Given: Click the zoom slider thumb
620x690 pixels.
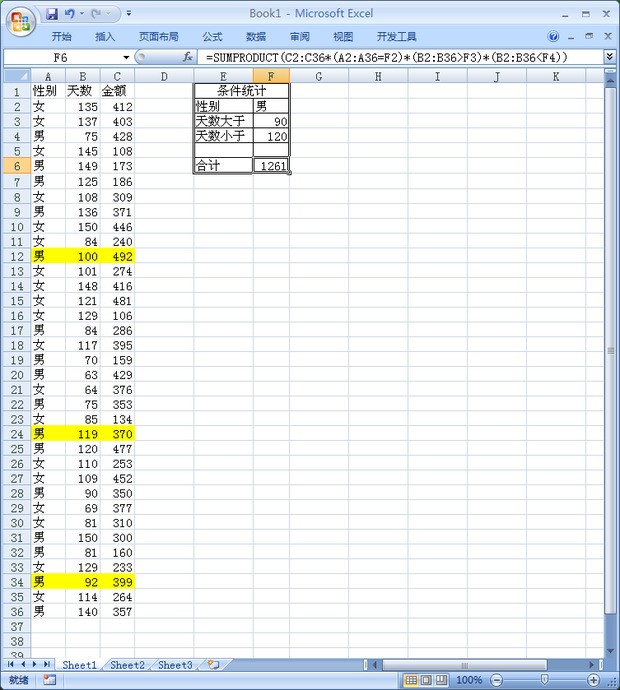Looking at the screenshot, I should [544, 680].
